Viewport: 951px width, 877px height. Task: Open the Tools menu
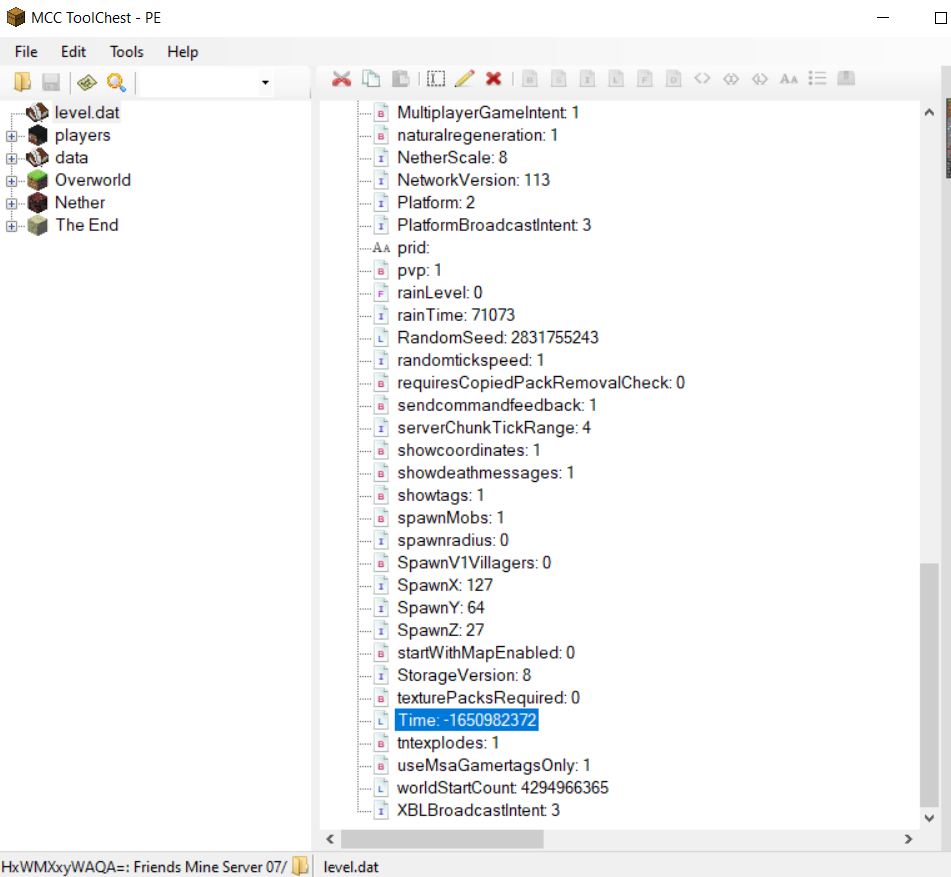126,52
